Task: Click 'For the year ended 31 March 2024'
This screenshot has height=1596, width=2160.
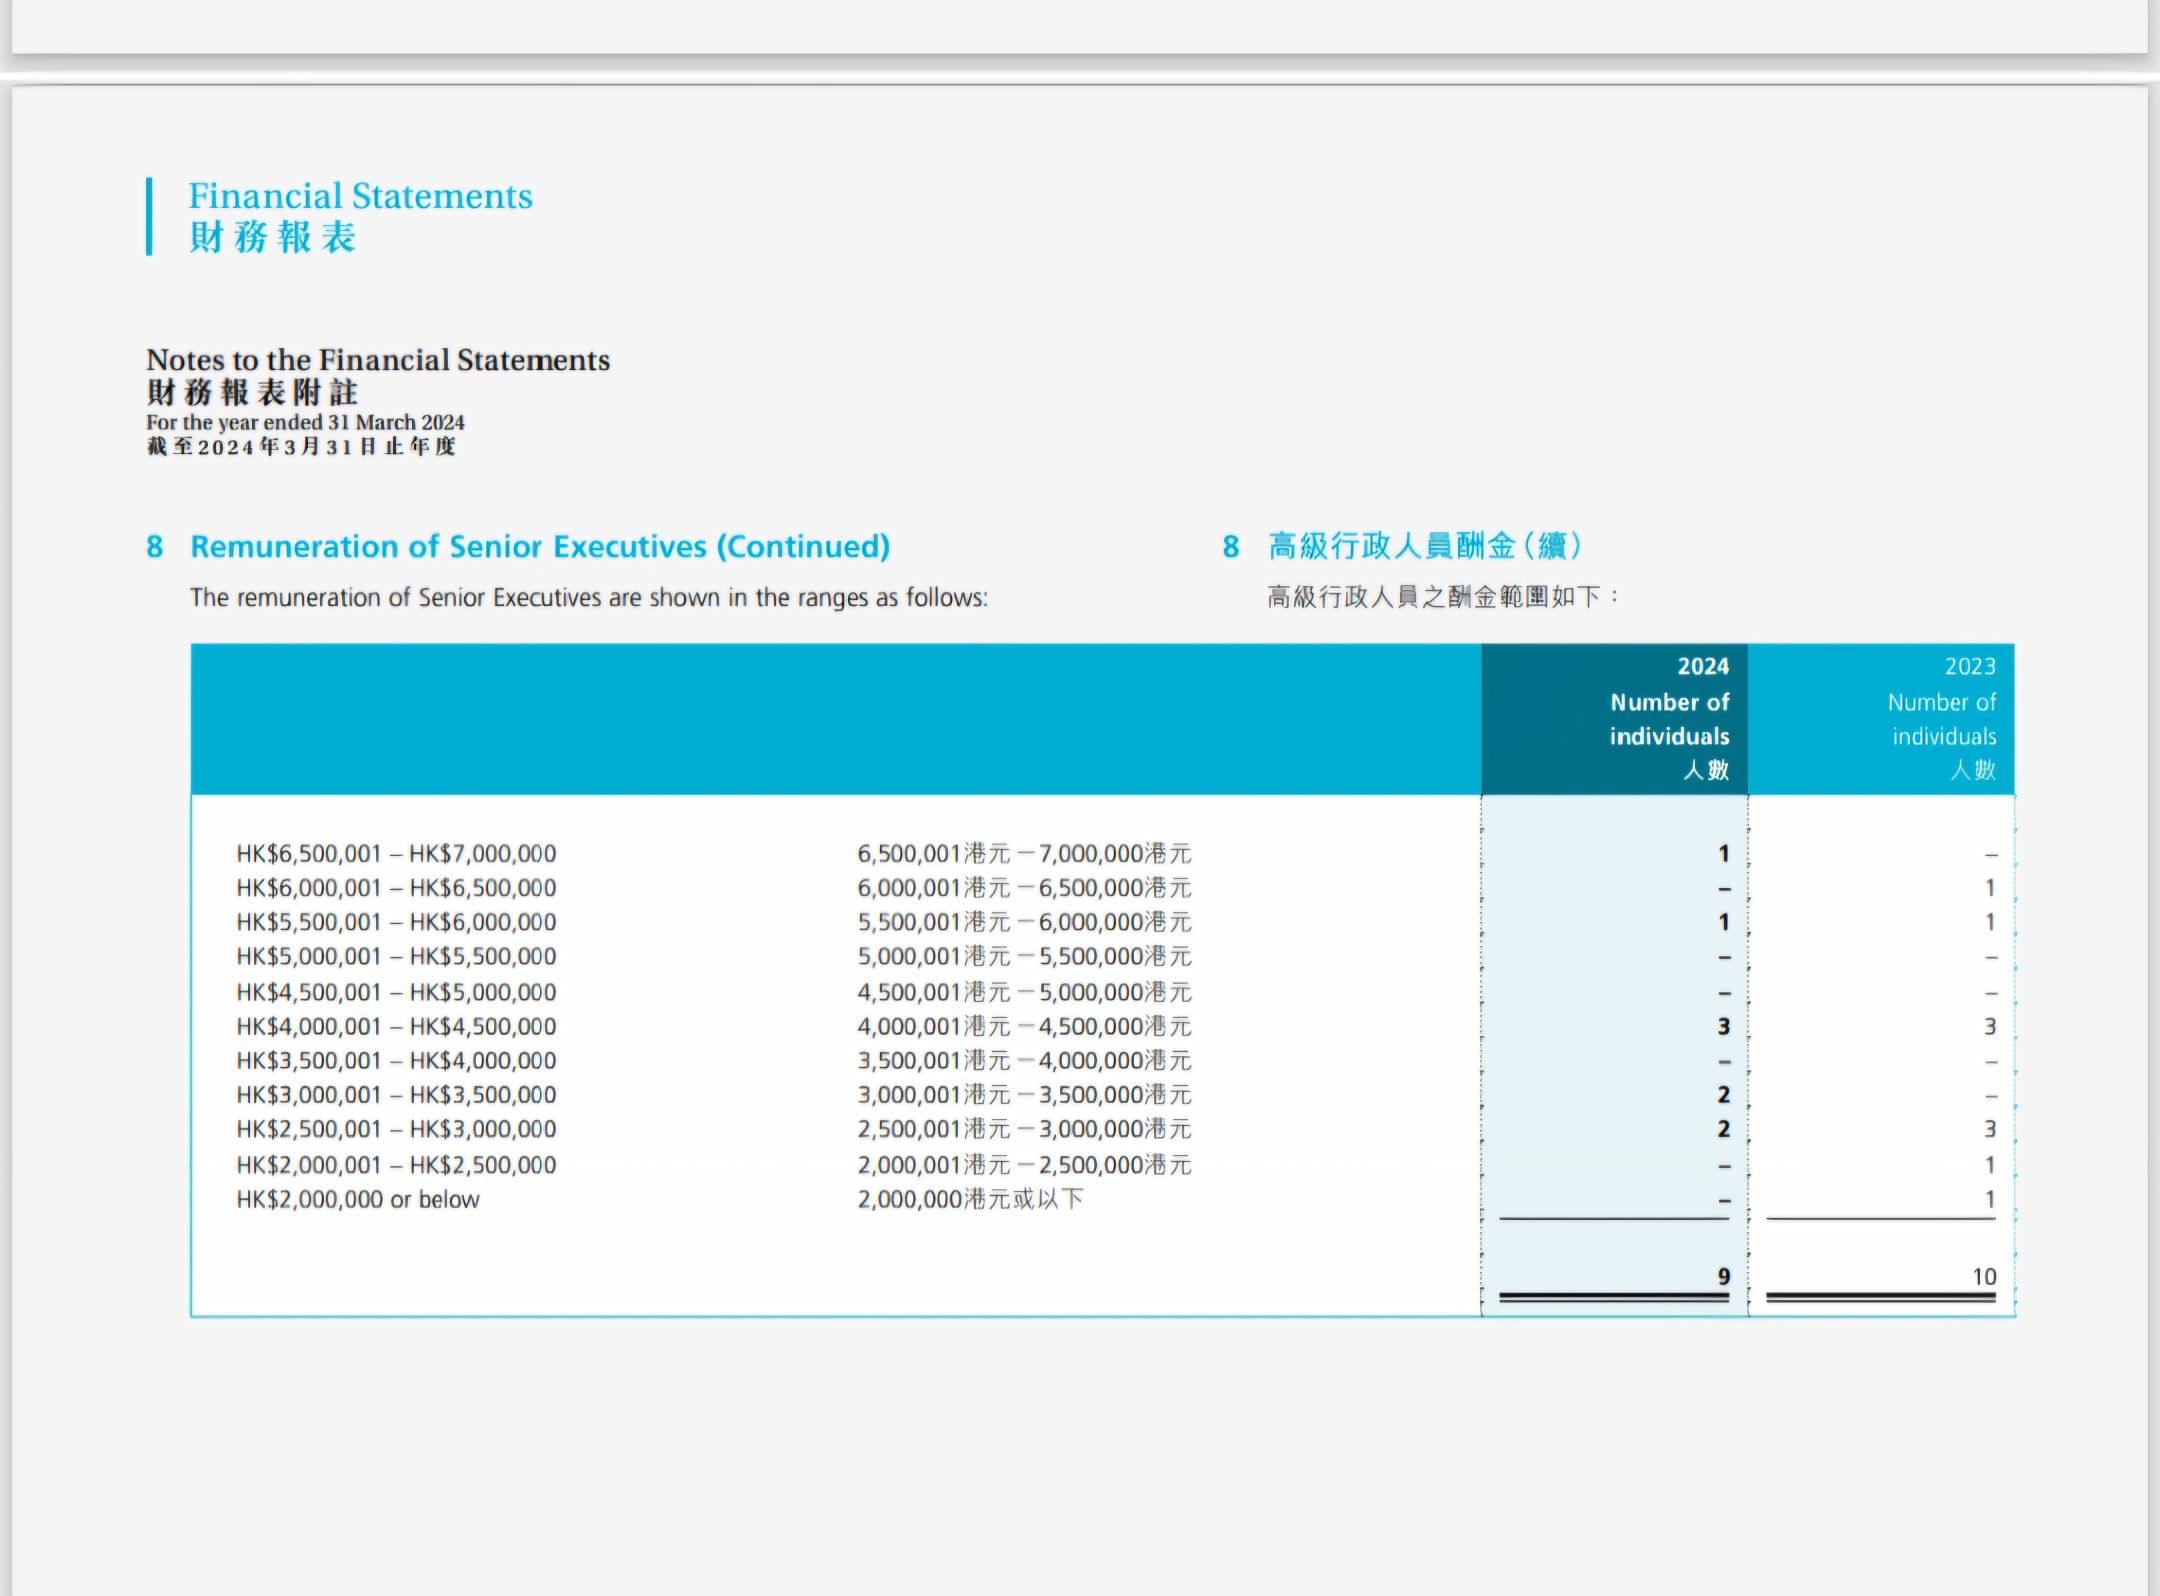Action: (x=305, y=422)
